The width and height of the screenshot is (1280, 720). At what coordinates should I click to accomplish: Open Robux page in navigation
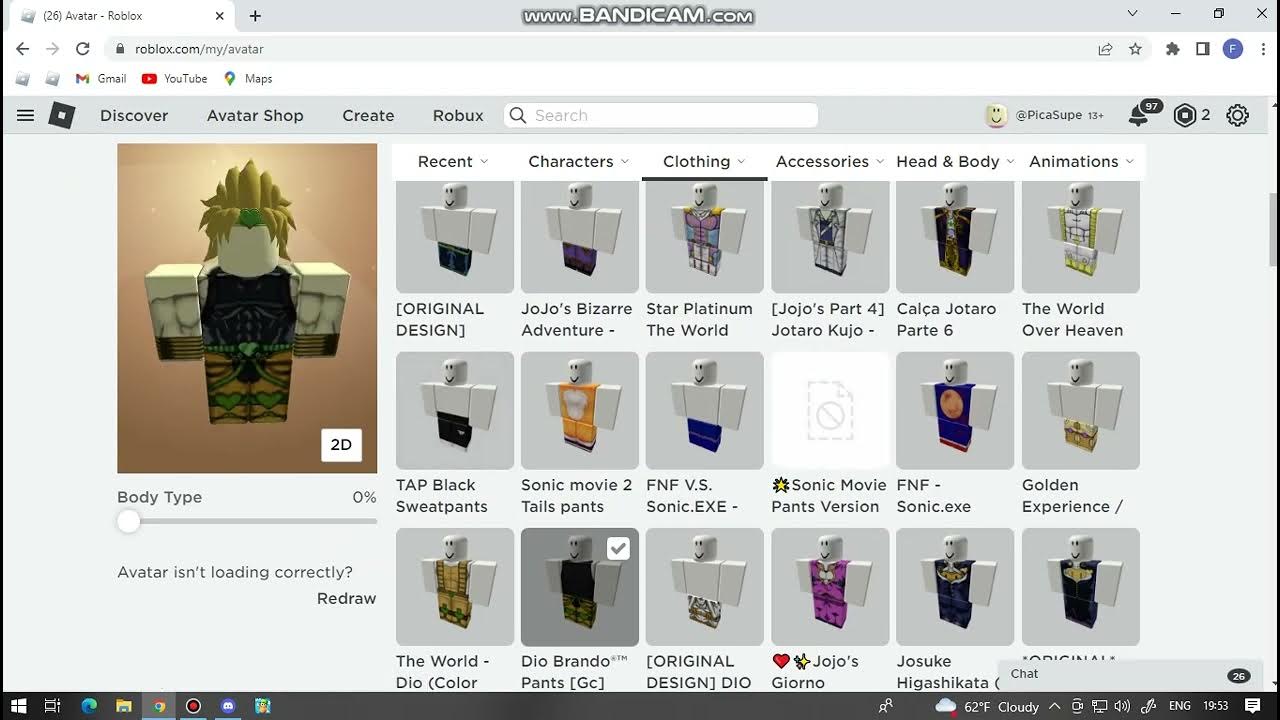tap(458, 116)
